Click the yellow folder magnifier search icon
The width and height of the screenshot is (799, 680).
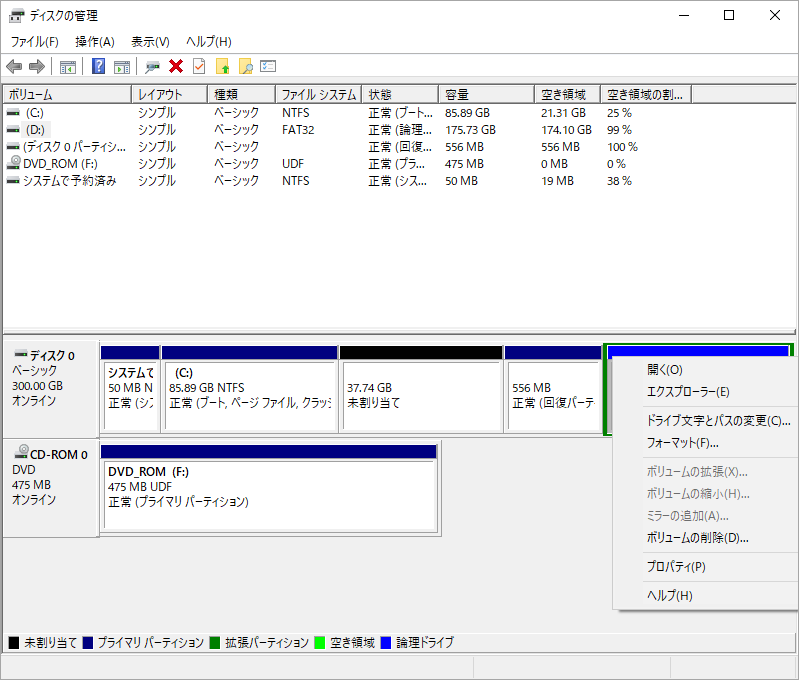pos(245,67)
